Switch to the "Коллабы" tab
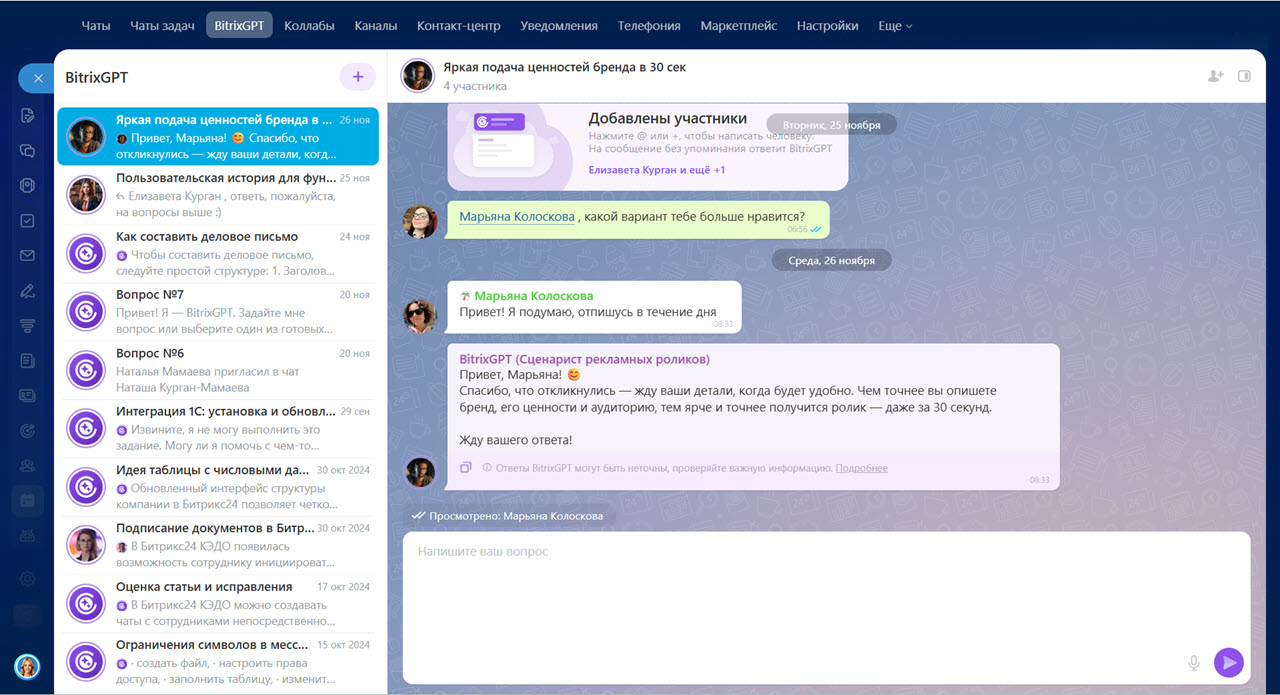The width and height of the screenshot is (1280, 695). click(x=309, y=26)
